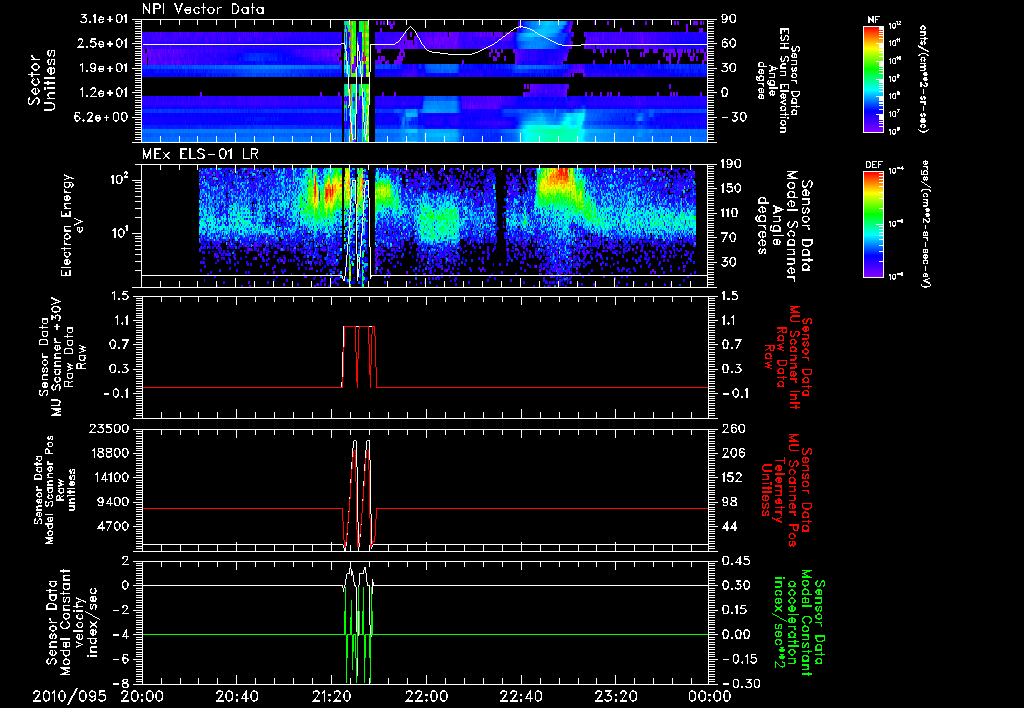Click the 00:00 time axis label
Viewport: 1024px width, 708px height.
coord(709,697)
